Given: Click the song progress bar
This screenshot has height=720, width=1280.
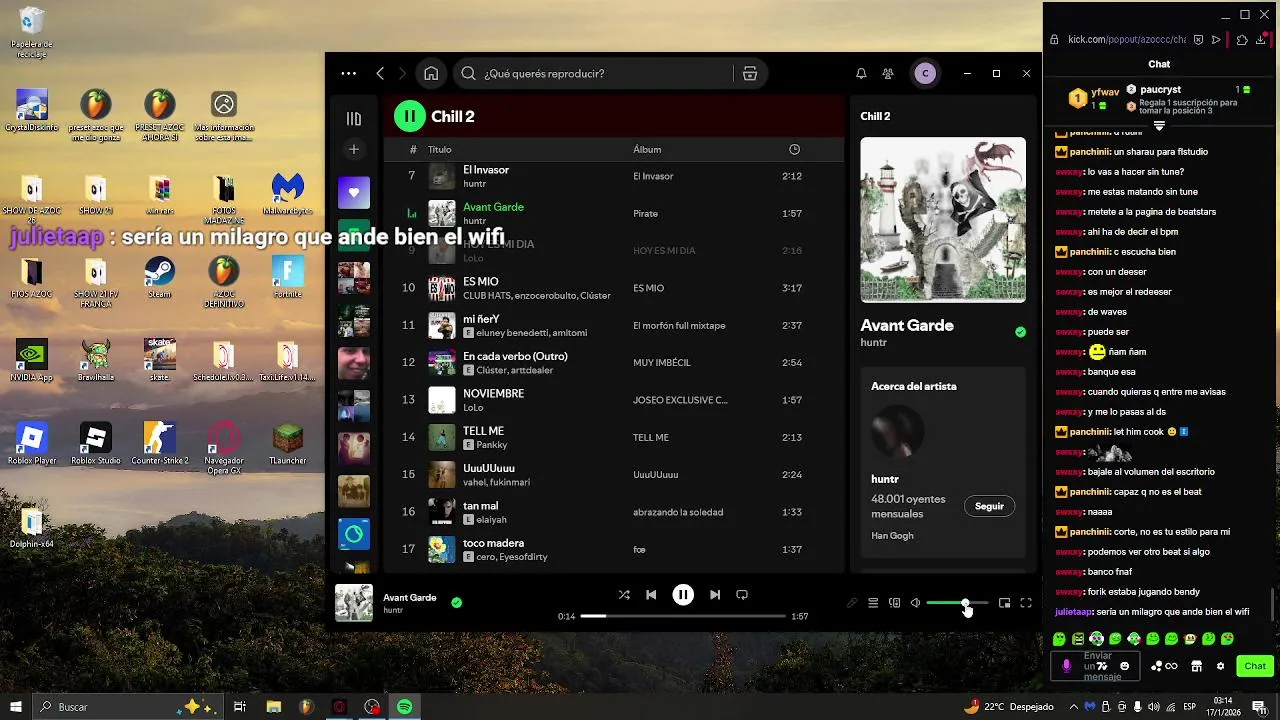Looking at the screenshot, I should pos(683,616).
